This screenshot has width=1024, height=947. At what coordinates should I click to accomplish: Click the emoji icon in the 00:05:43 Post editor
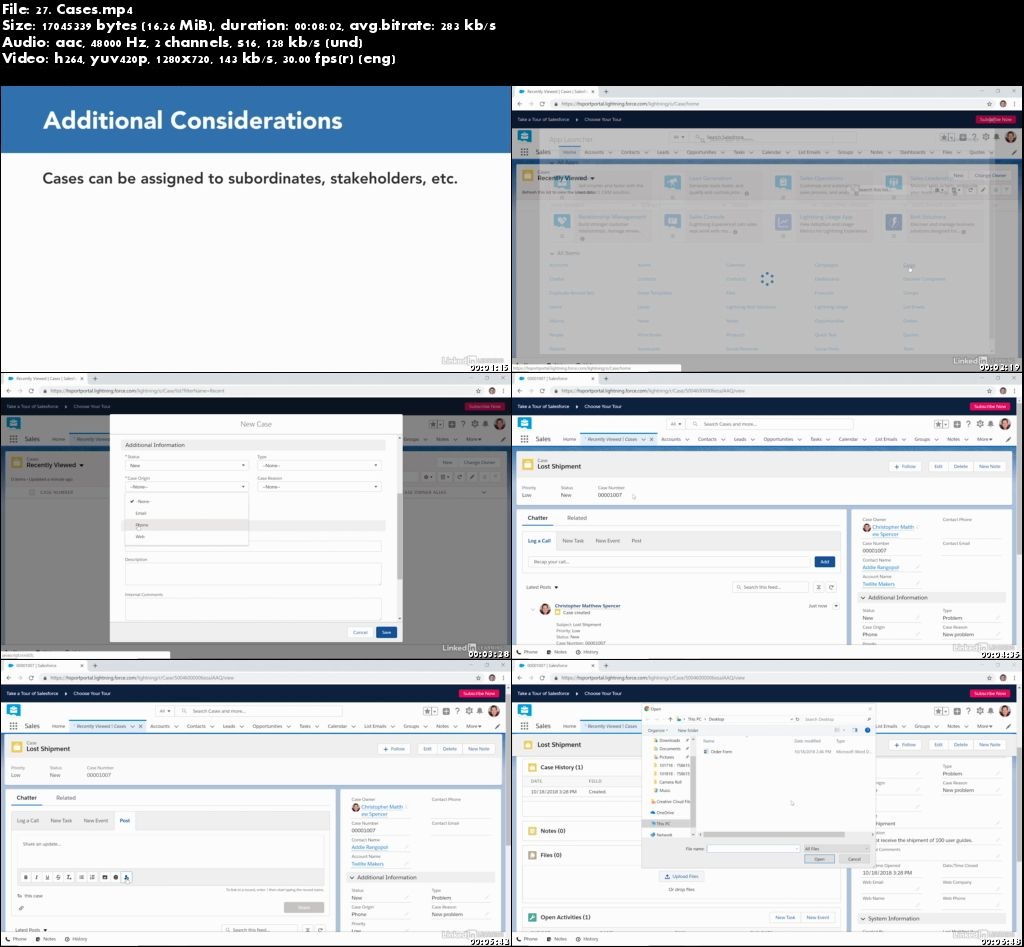pyautogui.click(x=116, y=877)
